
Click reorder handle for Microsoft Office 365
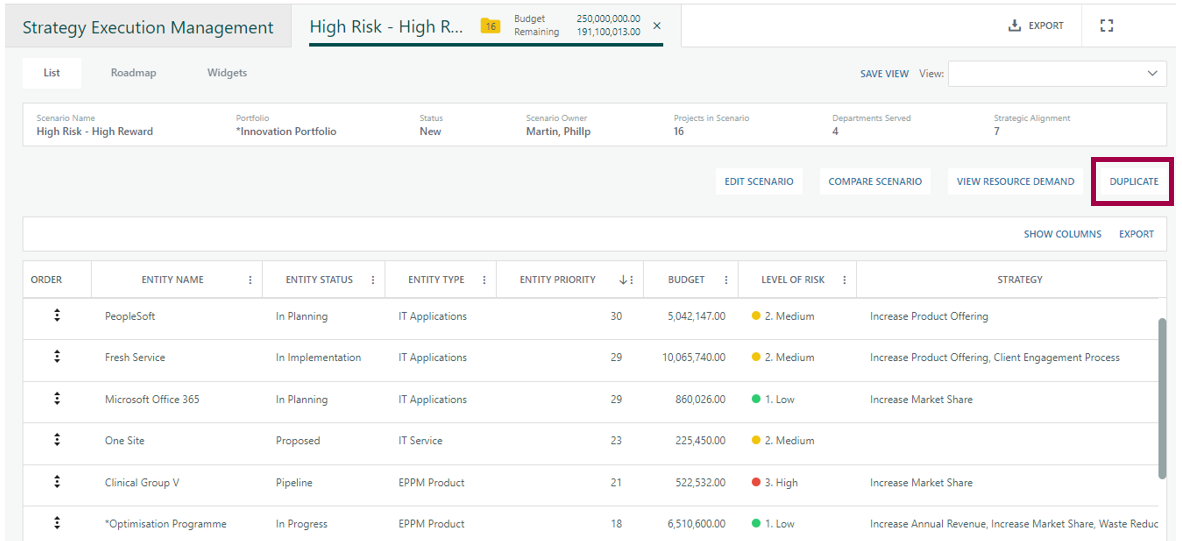tap(57, 399)
